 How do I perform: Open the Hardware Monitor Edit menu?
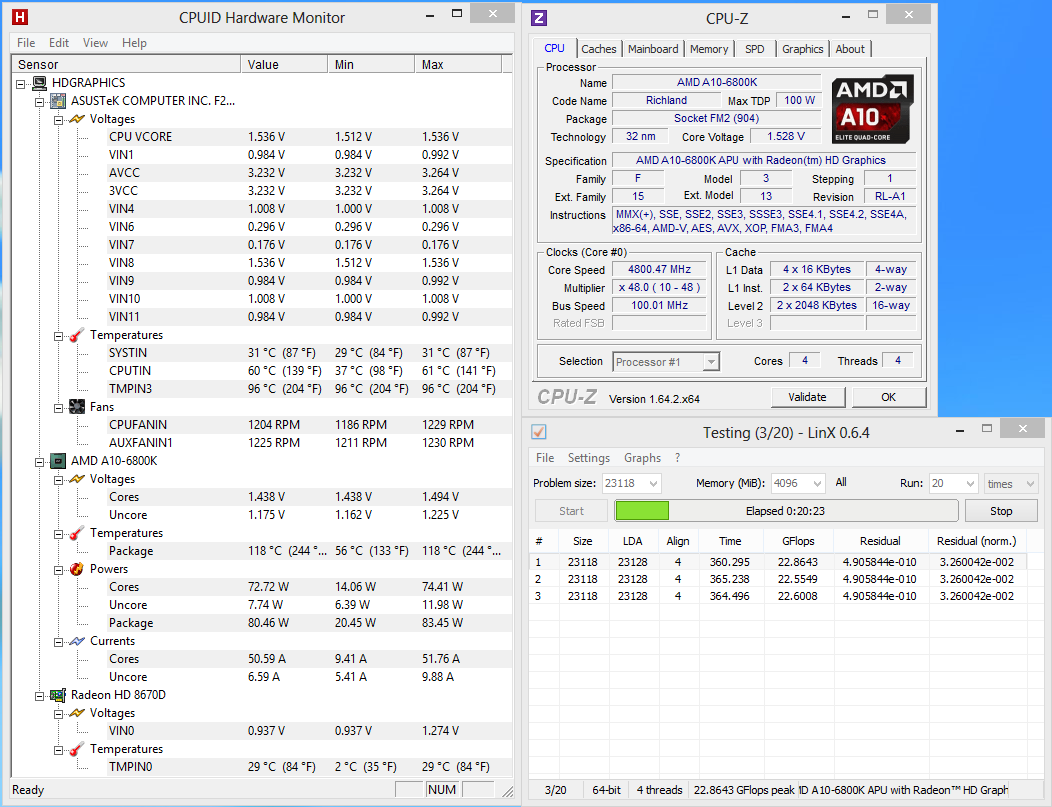pyautogui.click(x=59, y=43)
